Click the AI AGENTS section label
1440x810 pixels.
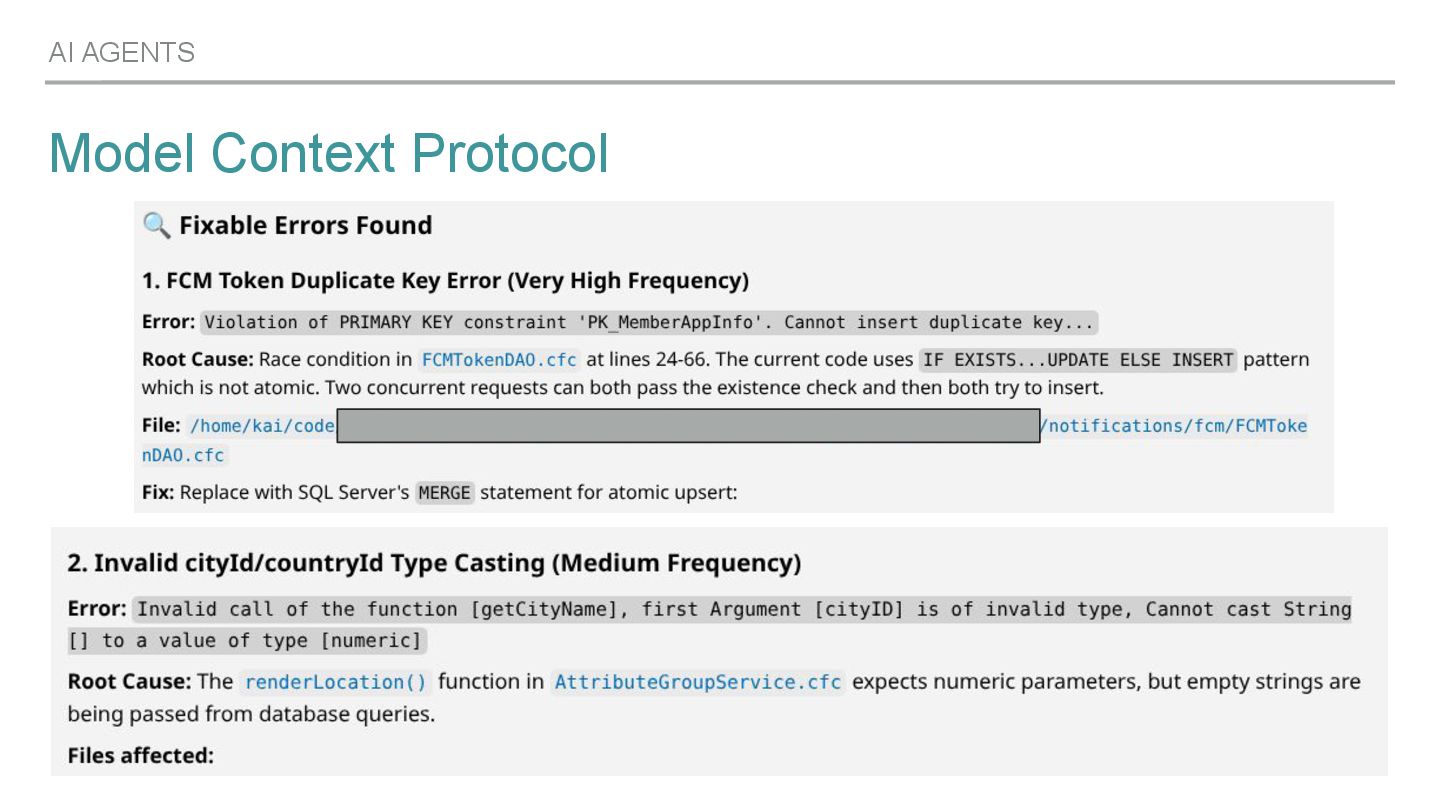pos(122,52)
